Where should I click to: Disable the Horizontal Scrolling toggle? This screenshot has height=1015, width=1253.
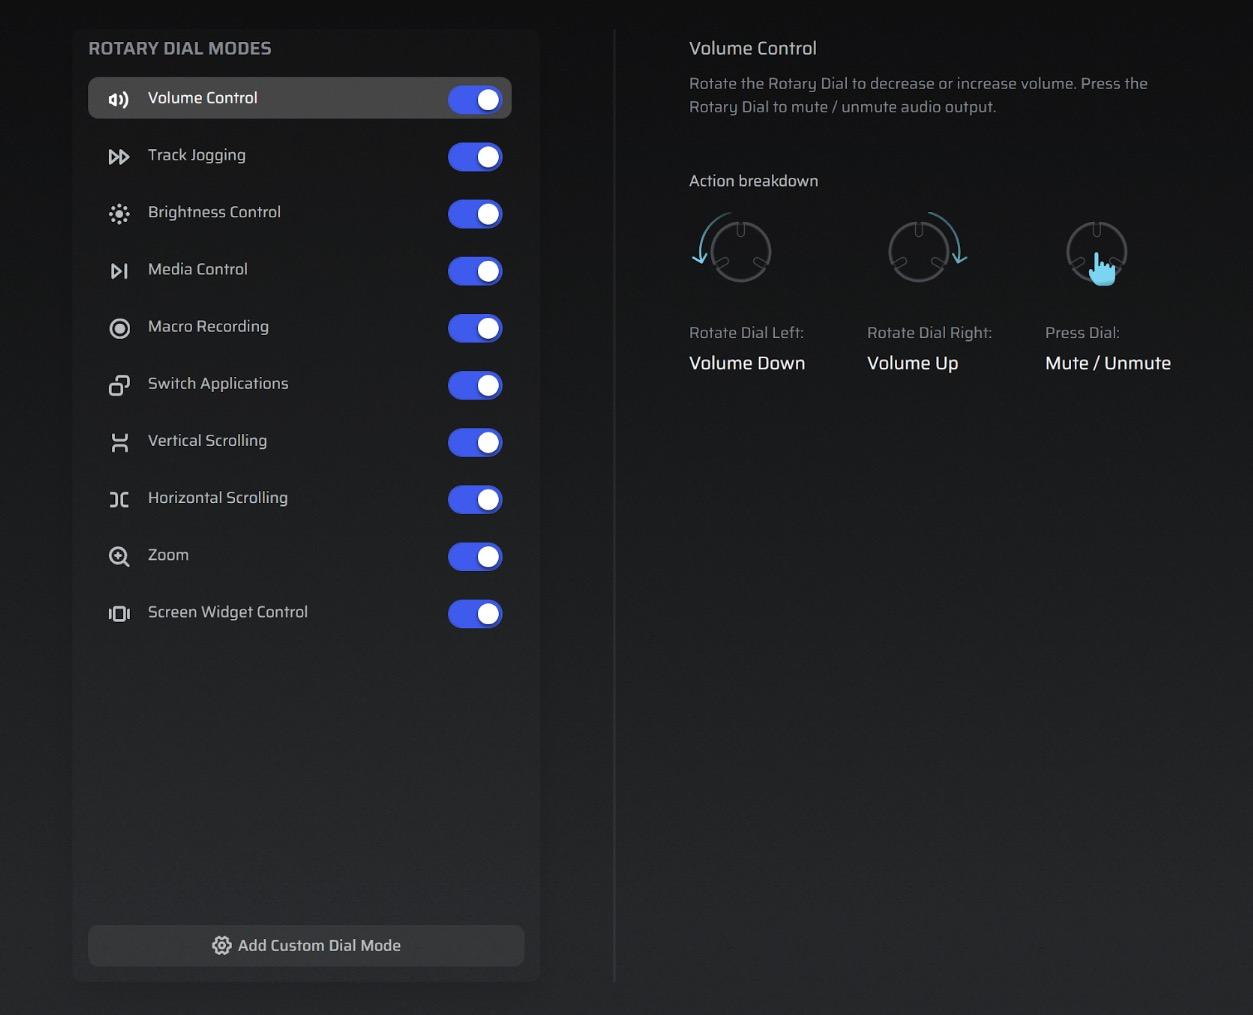pos(475,500)
